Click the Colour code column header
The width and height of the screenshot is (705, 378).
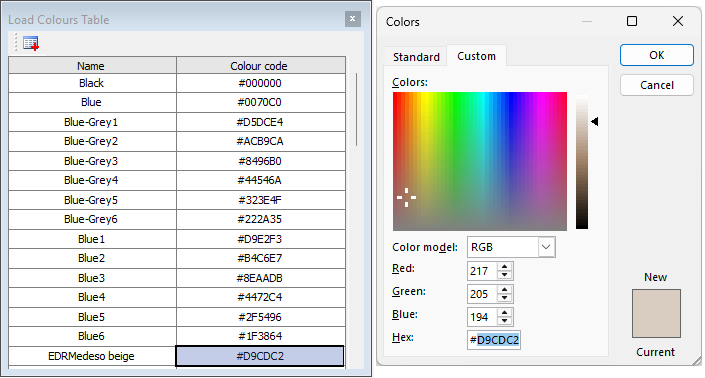point(261,66)
